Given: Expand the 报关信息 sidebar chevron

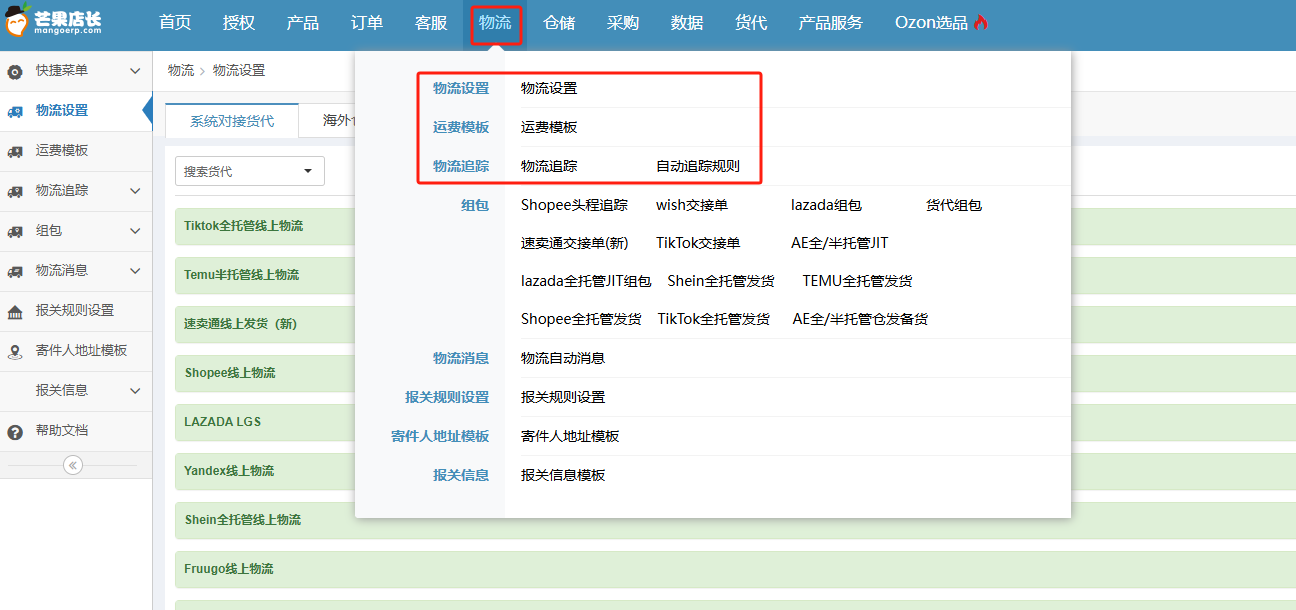Looking at the screenshot, I should (x=135, y=390).
